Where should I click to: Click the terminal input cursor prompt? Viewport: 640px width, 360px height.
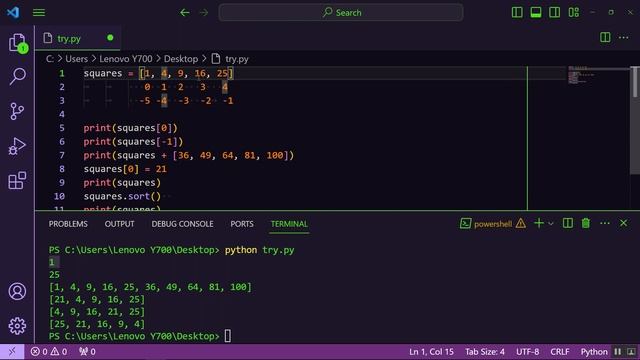point(228,336)
